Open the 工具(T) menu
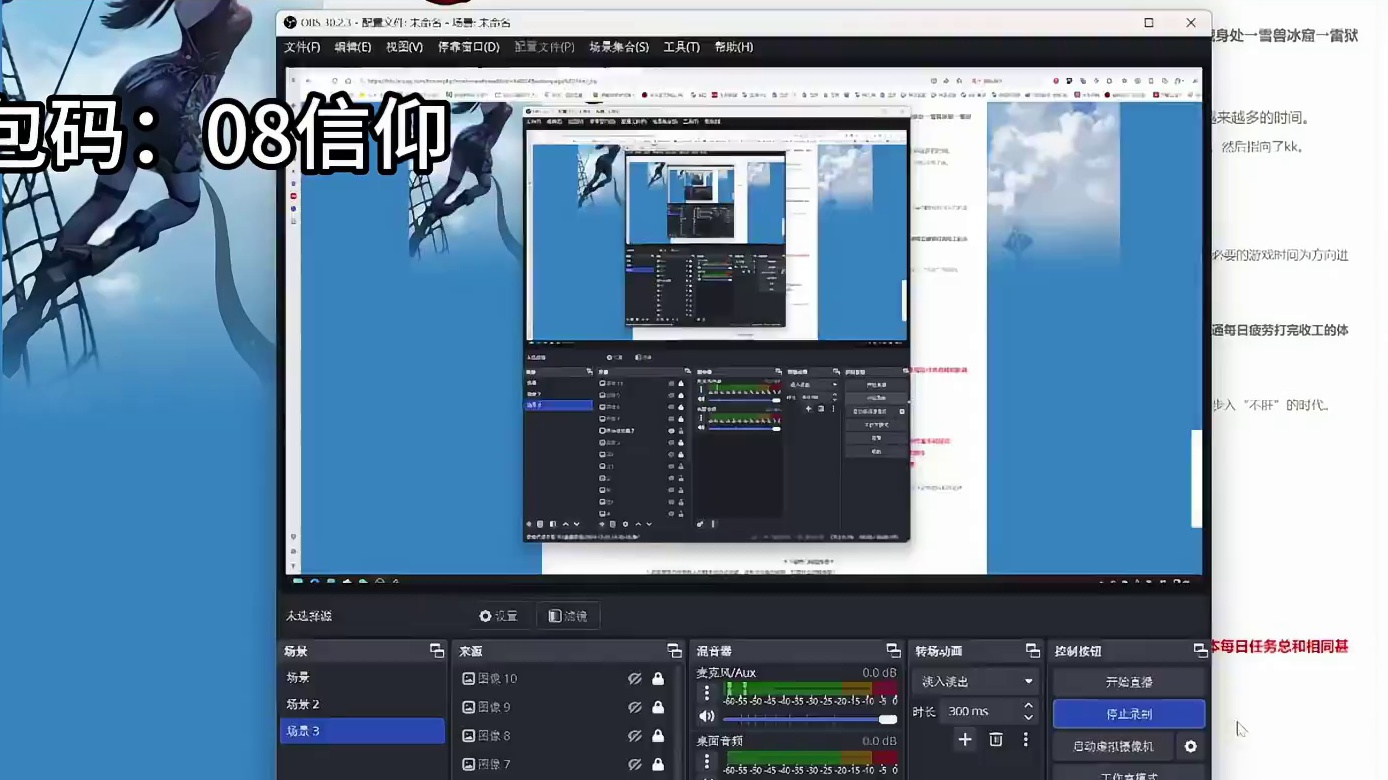 point(681,47)
